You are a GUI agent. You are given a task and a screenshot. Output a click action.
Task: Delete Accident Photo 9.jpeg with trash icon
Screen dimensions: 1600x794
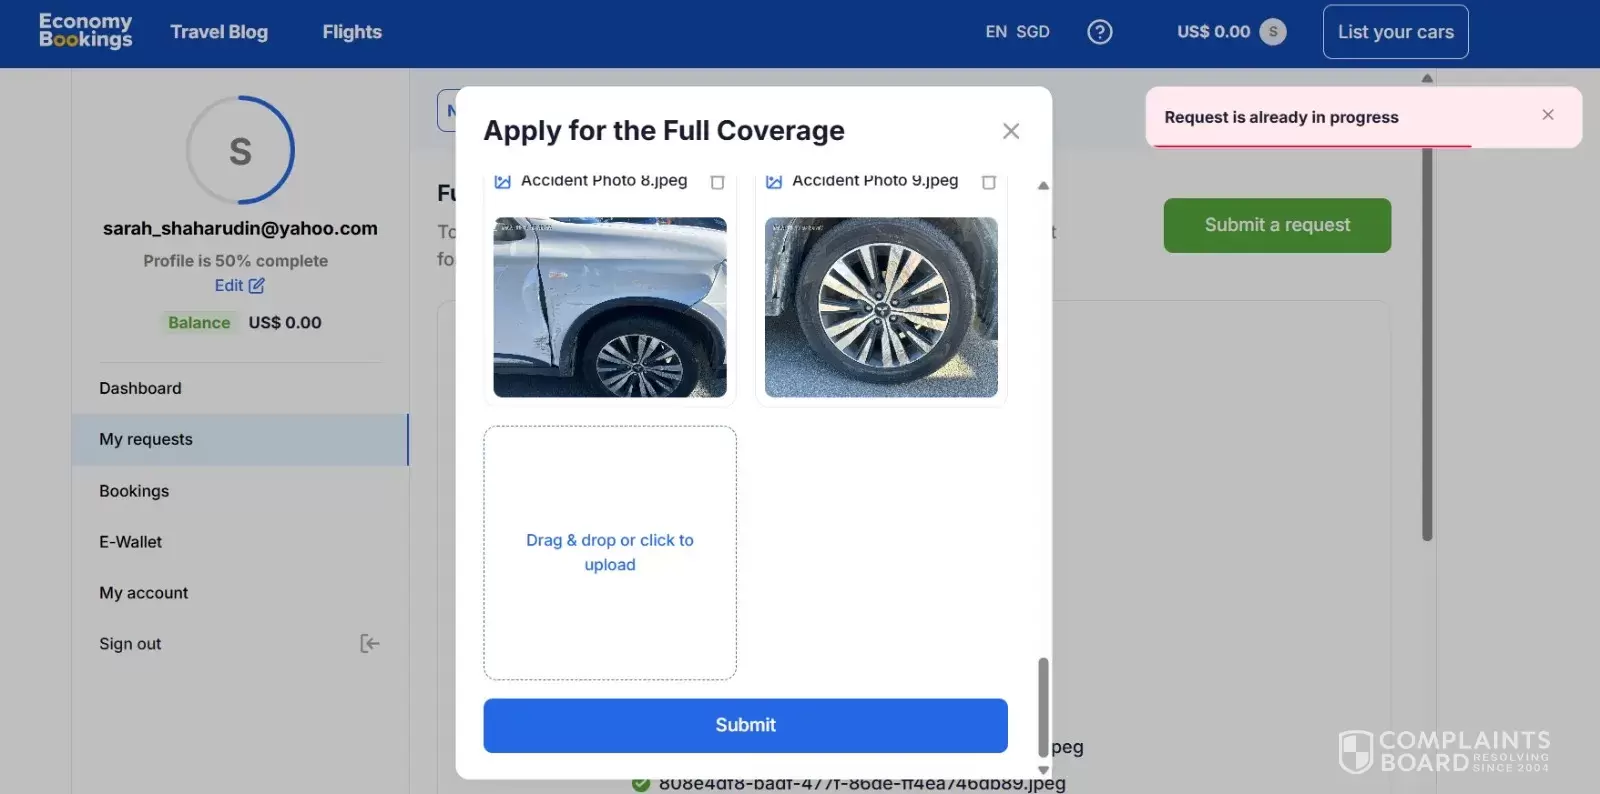pos(988,182)
